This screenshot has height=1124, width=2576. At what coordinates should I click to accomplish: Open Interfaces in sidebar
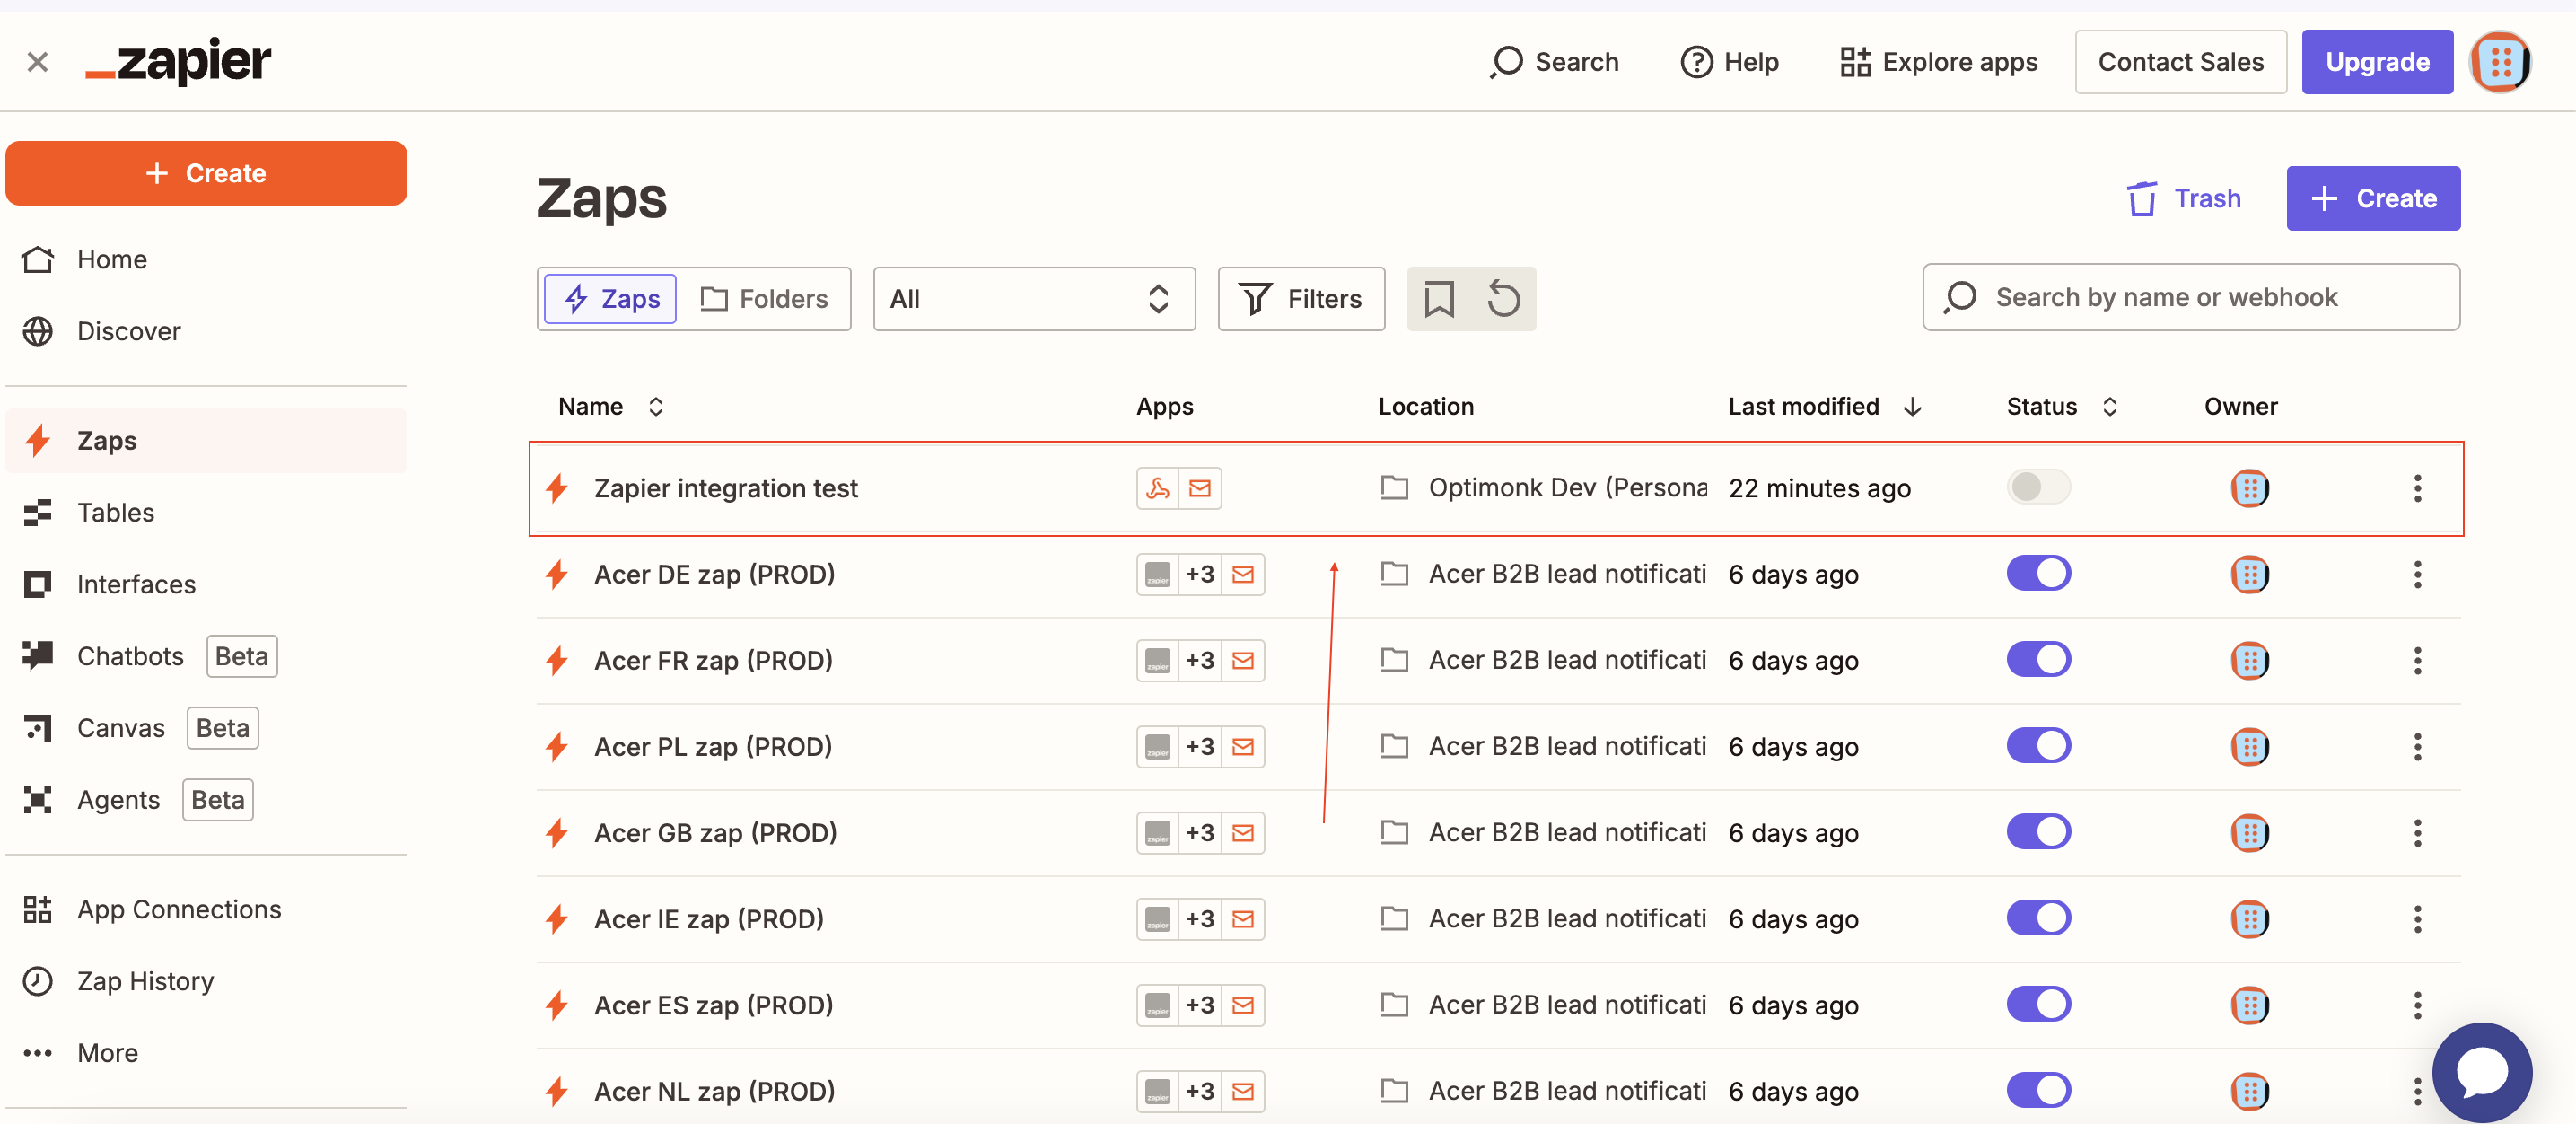206,584
